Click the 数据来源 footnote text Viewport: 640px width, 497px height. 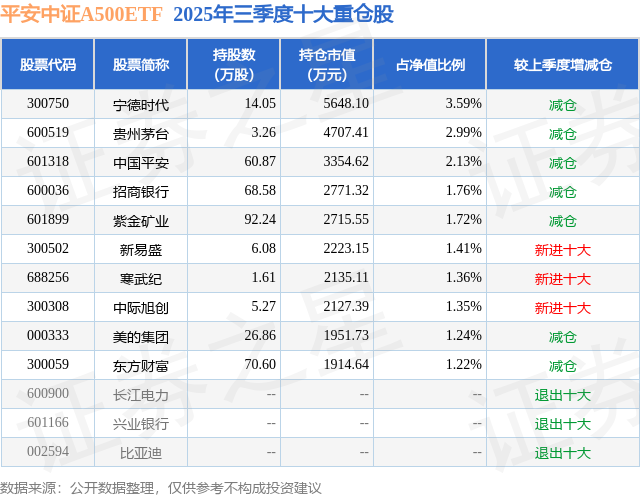click(x=161, y=488)
